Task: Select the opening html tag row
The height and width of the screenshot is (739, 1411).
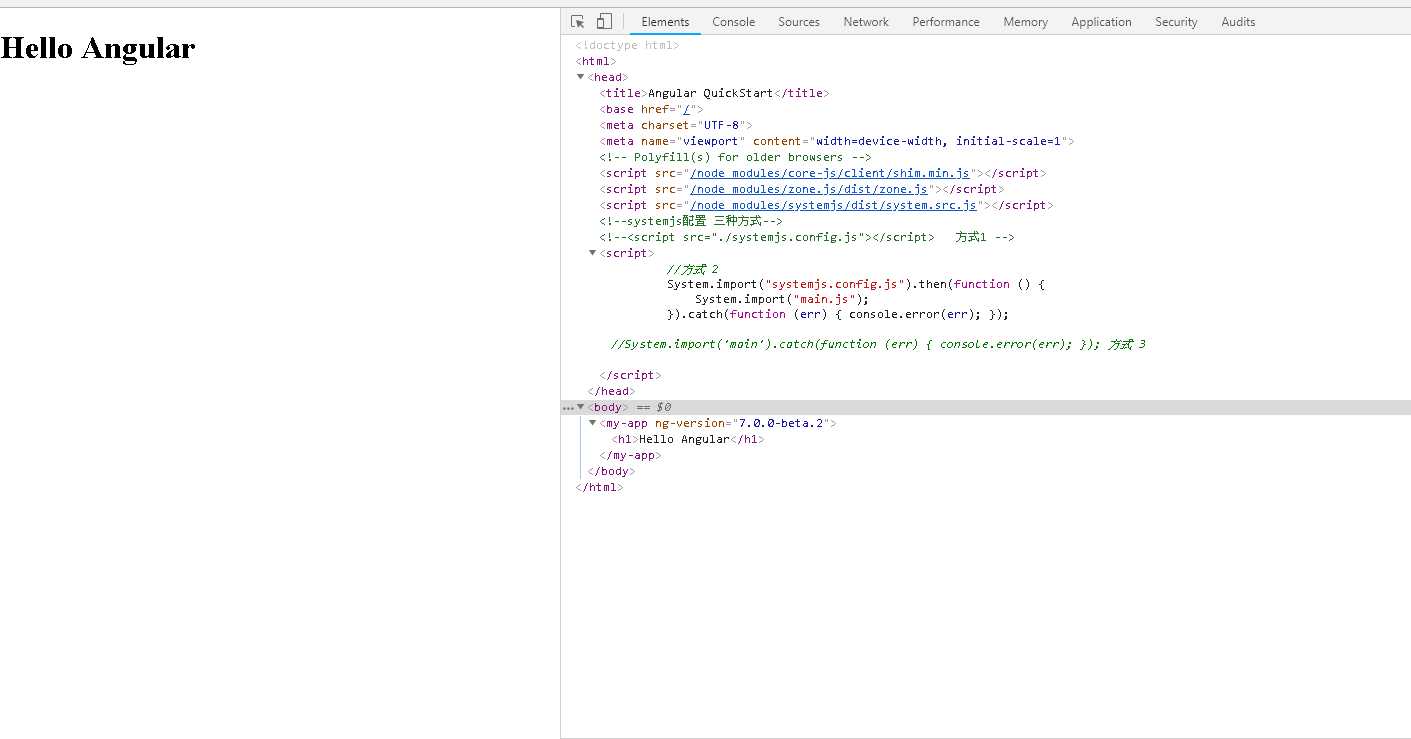Action: [x=595, y=61]
